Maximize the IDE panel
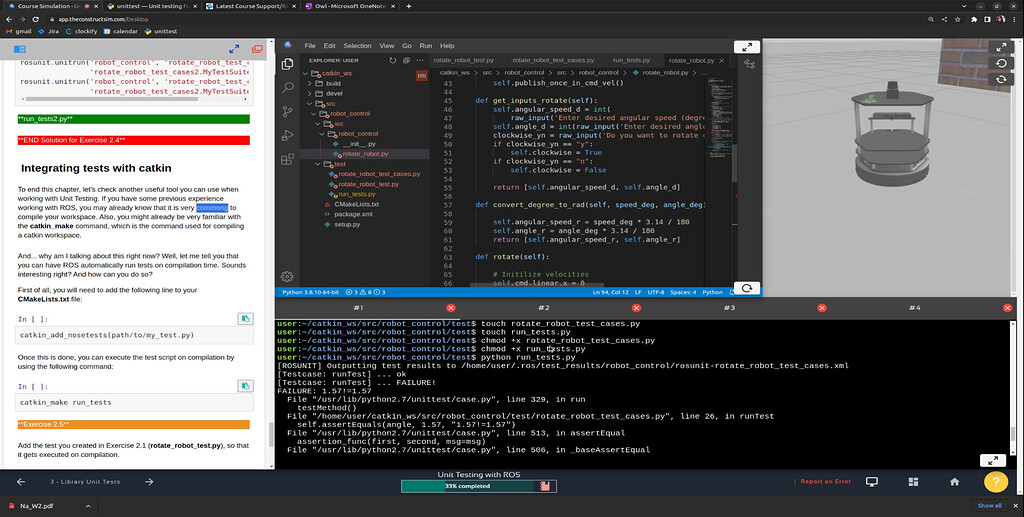Viewport: 1024px width, 517px height. [746, 47]
